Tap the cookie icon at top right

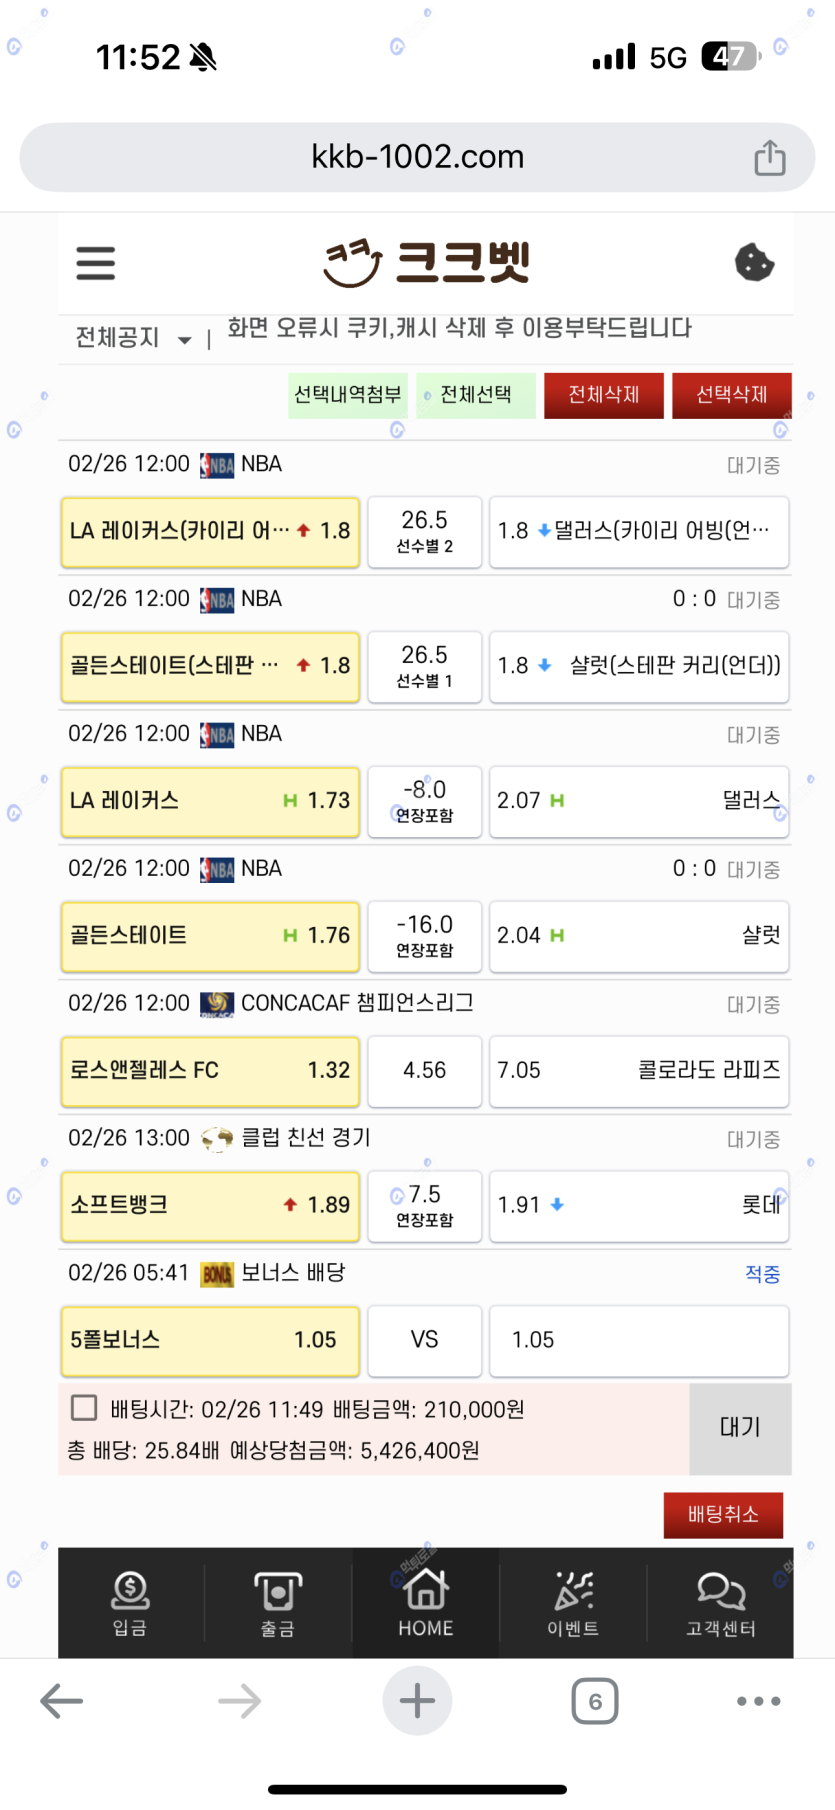coord(754,263)
